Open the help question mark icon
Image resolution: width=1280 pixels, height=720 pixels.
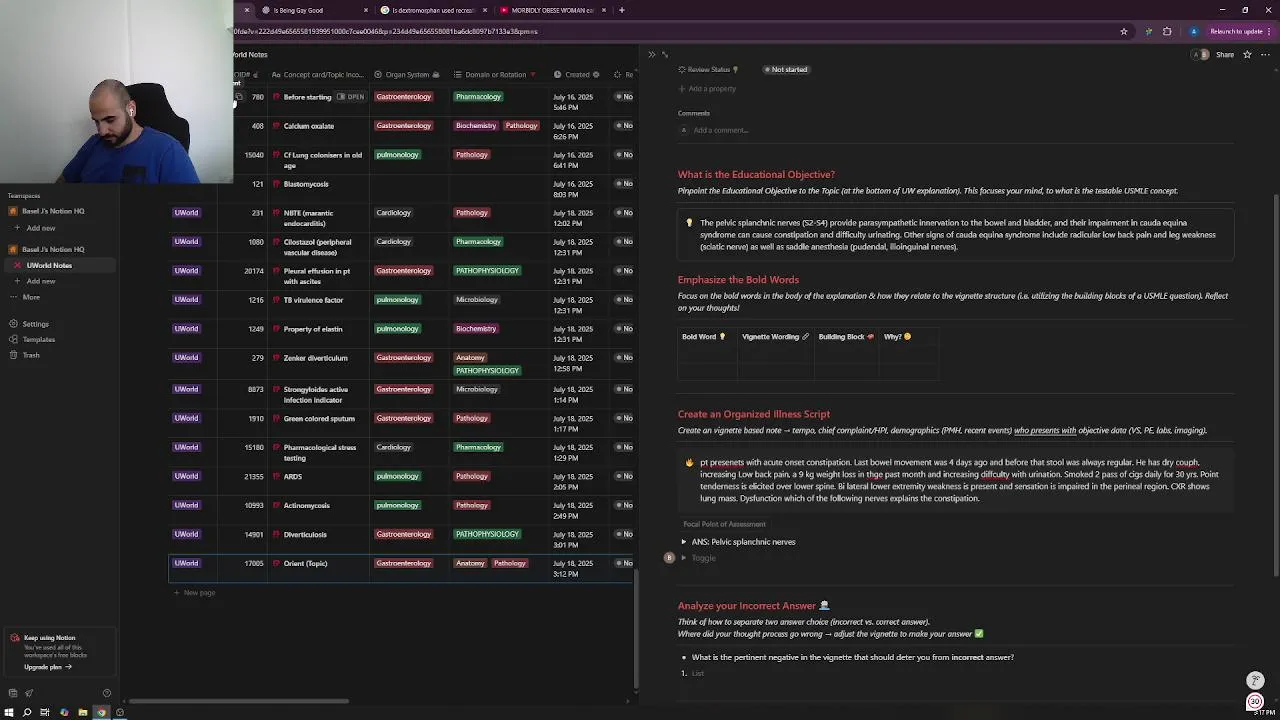tap(107, 693)
